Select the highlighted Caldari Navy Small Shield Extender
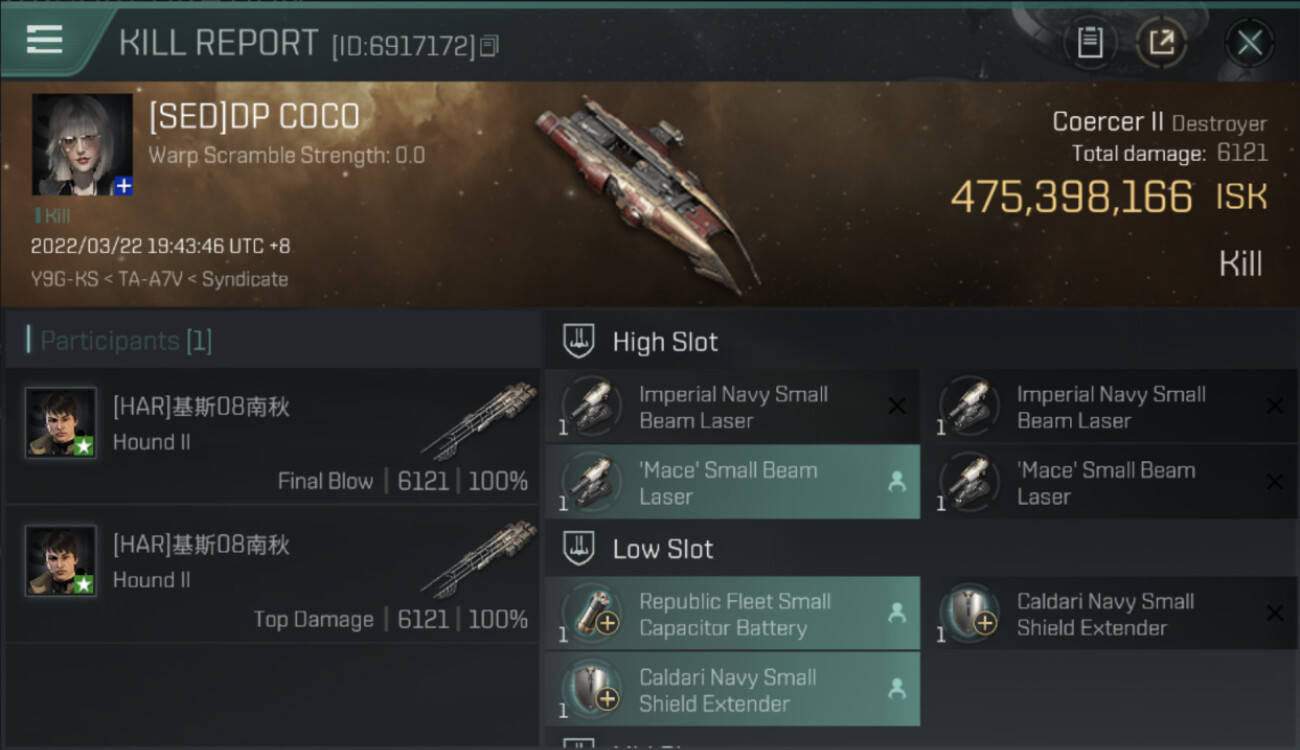Viewport: 1300px width, 750px height. coord(732,690)
